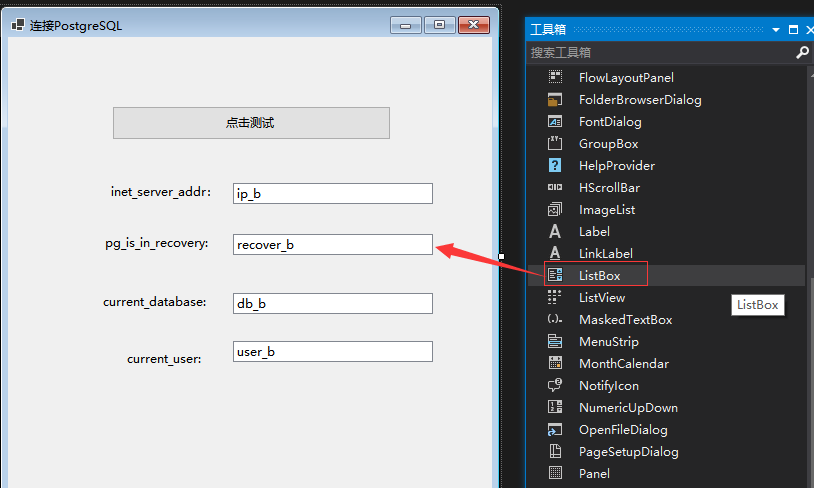Image resolution: width=814 pixels, height=488 pixels.
Task: Select the PageSetupDialog text entry
Action: pyautogui.click(x=629, y=452)
